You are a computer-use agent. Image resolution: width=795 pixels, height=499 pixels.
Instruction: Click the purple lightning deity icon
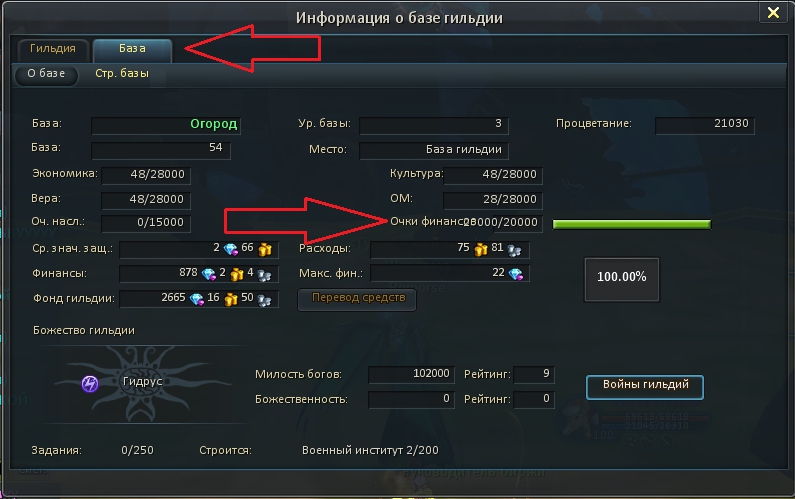[x=90, y=384]
